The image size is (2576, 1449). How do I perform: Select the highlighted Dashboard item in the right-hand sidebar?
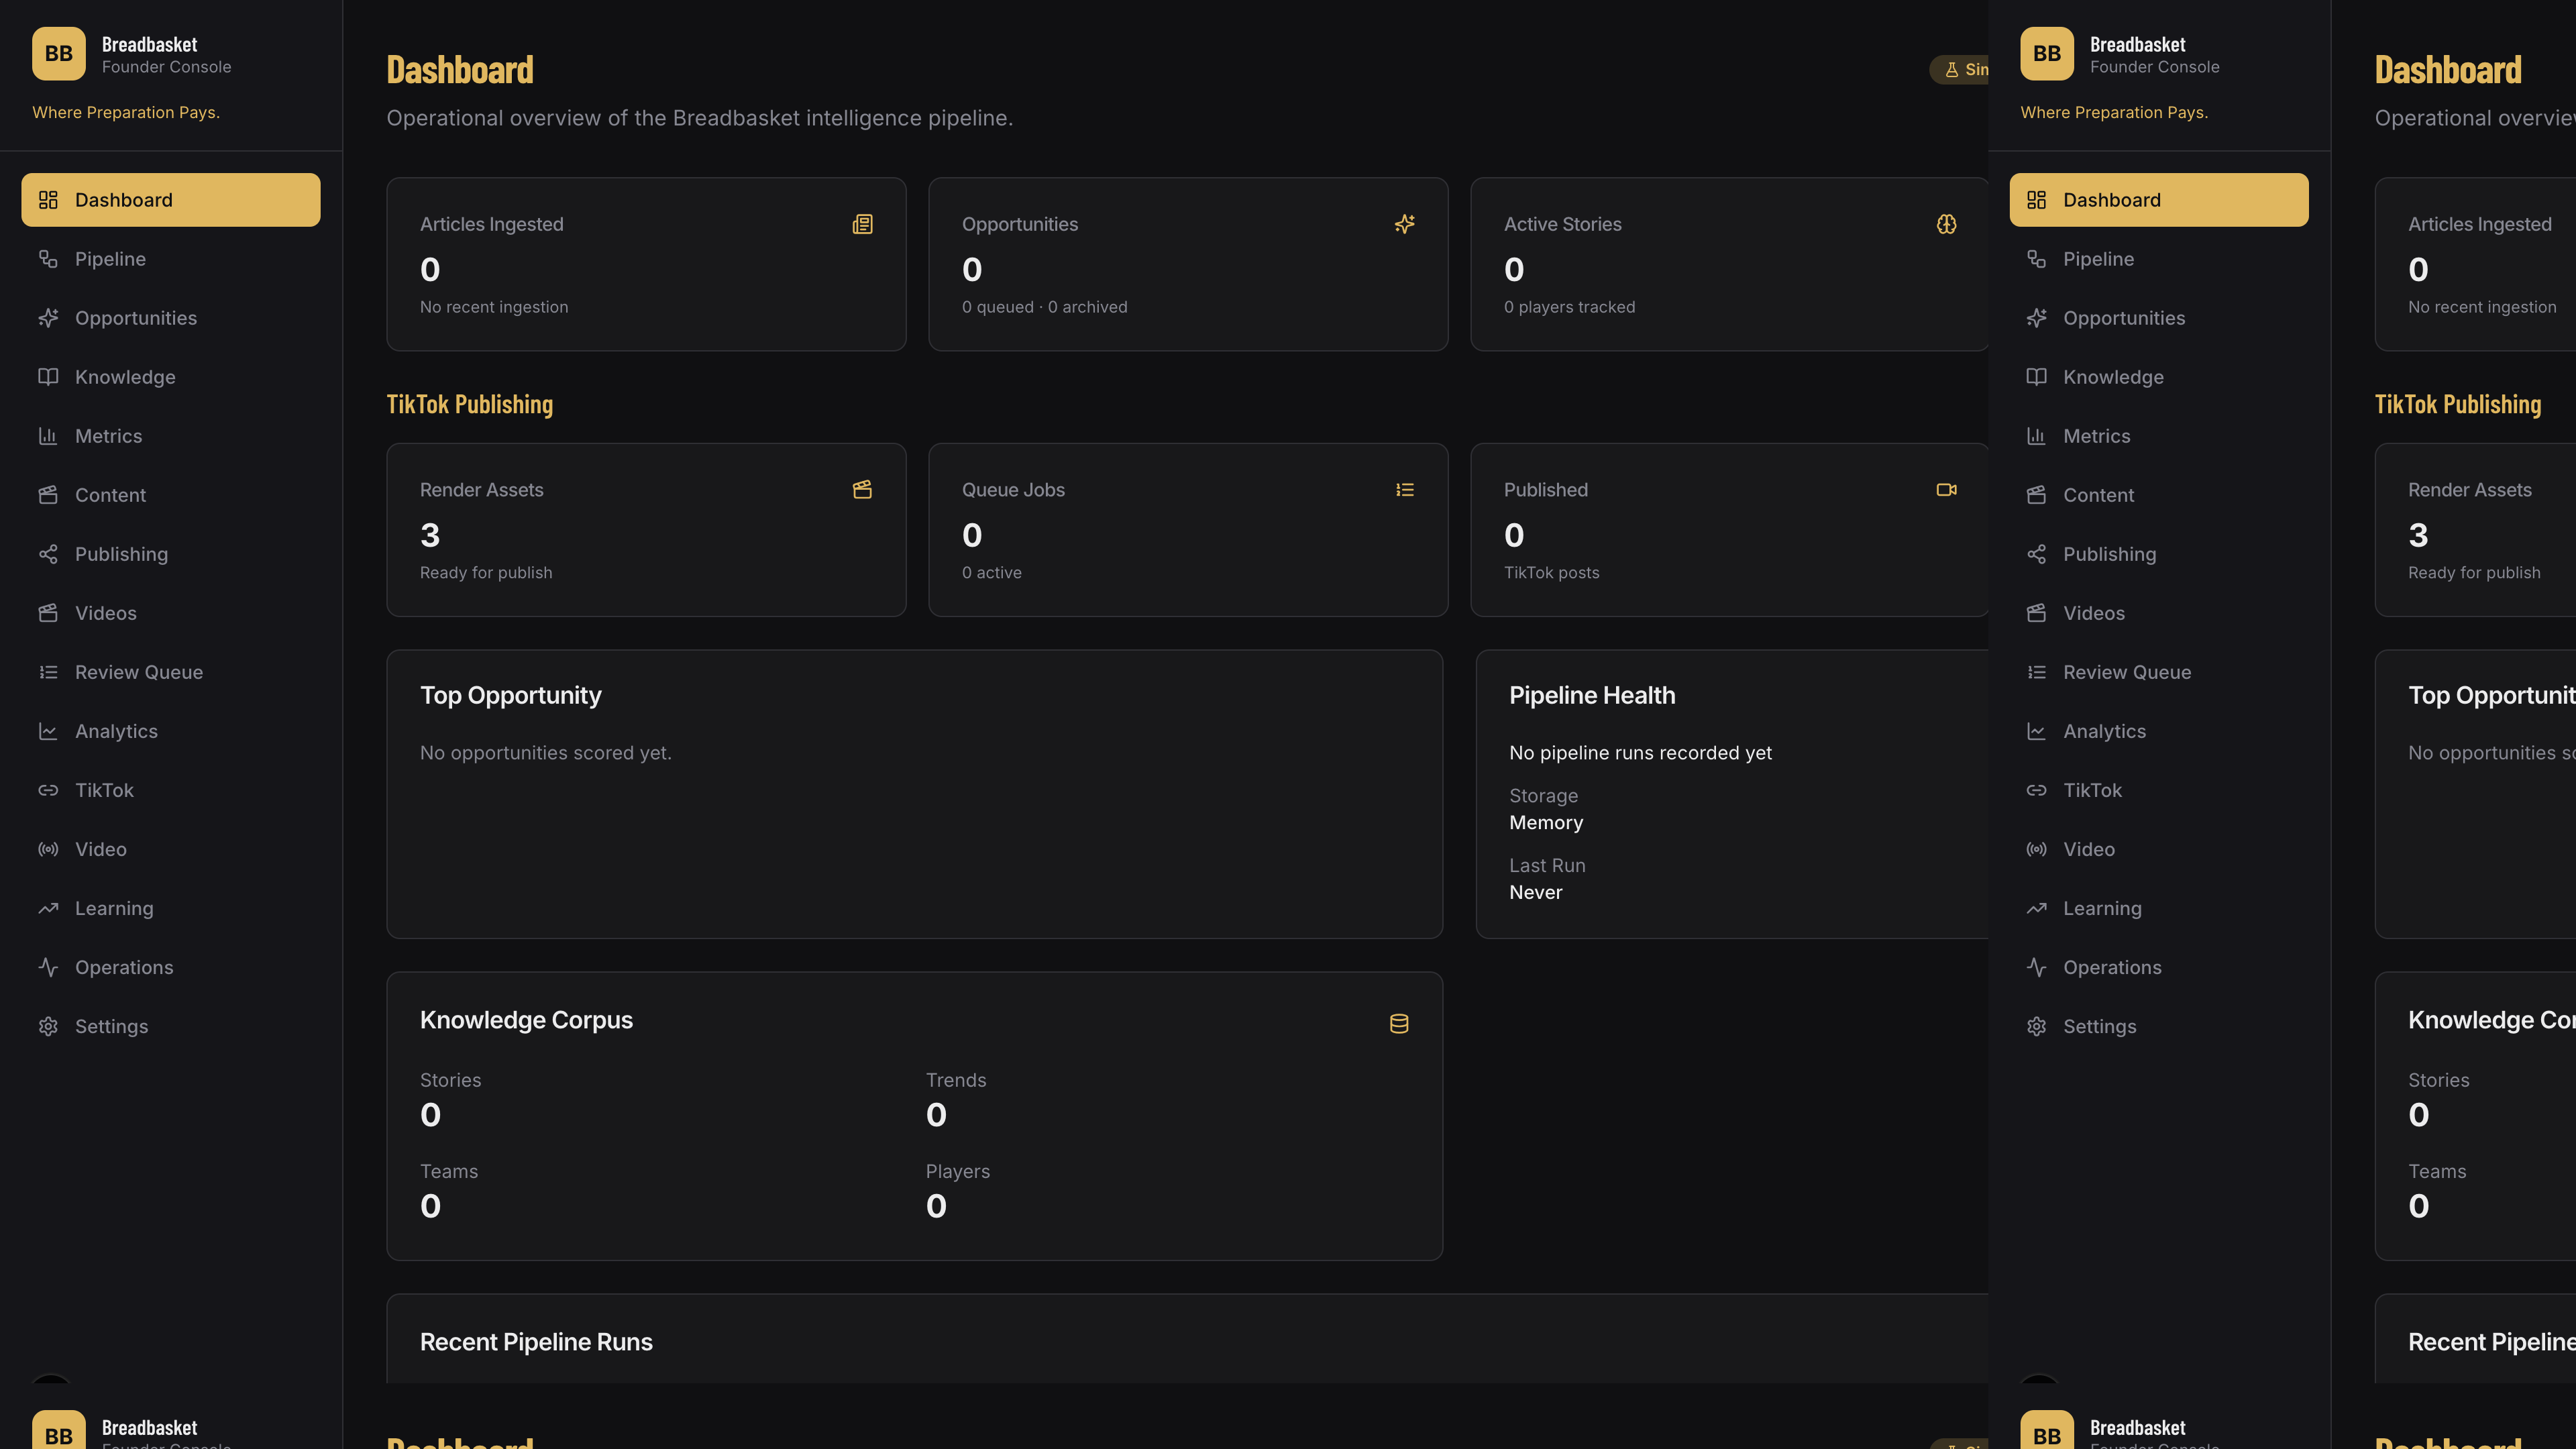(x=2159, y=200)
